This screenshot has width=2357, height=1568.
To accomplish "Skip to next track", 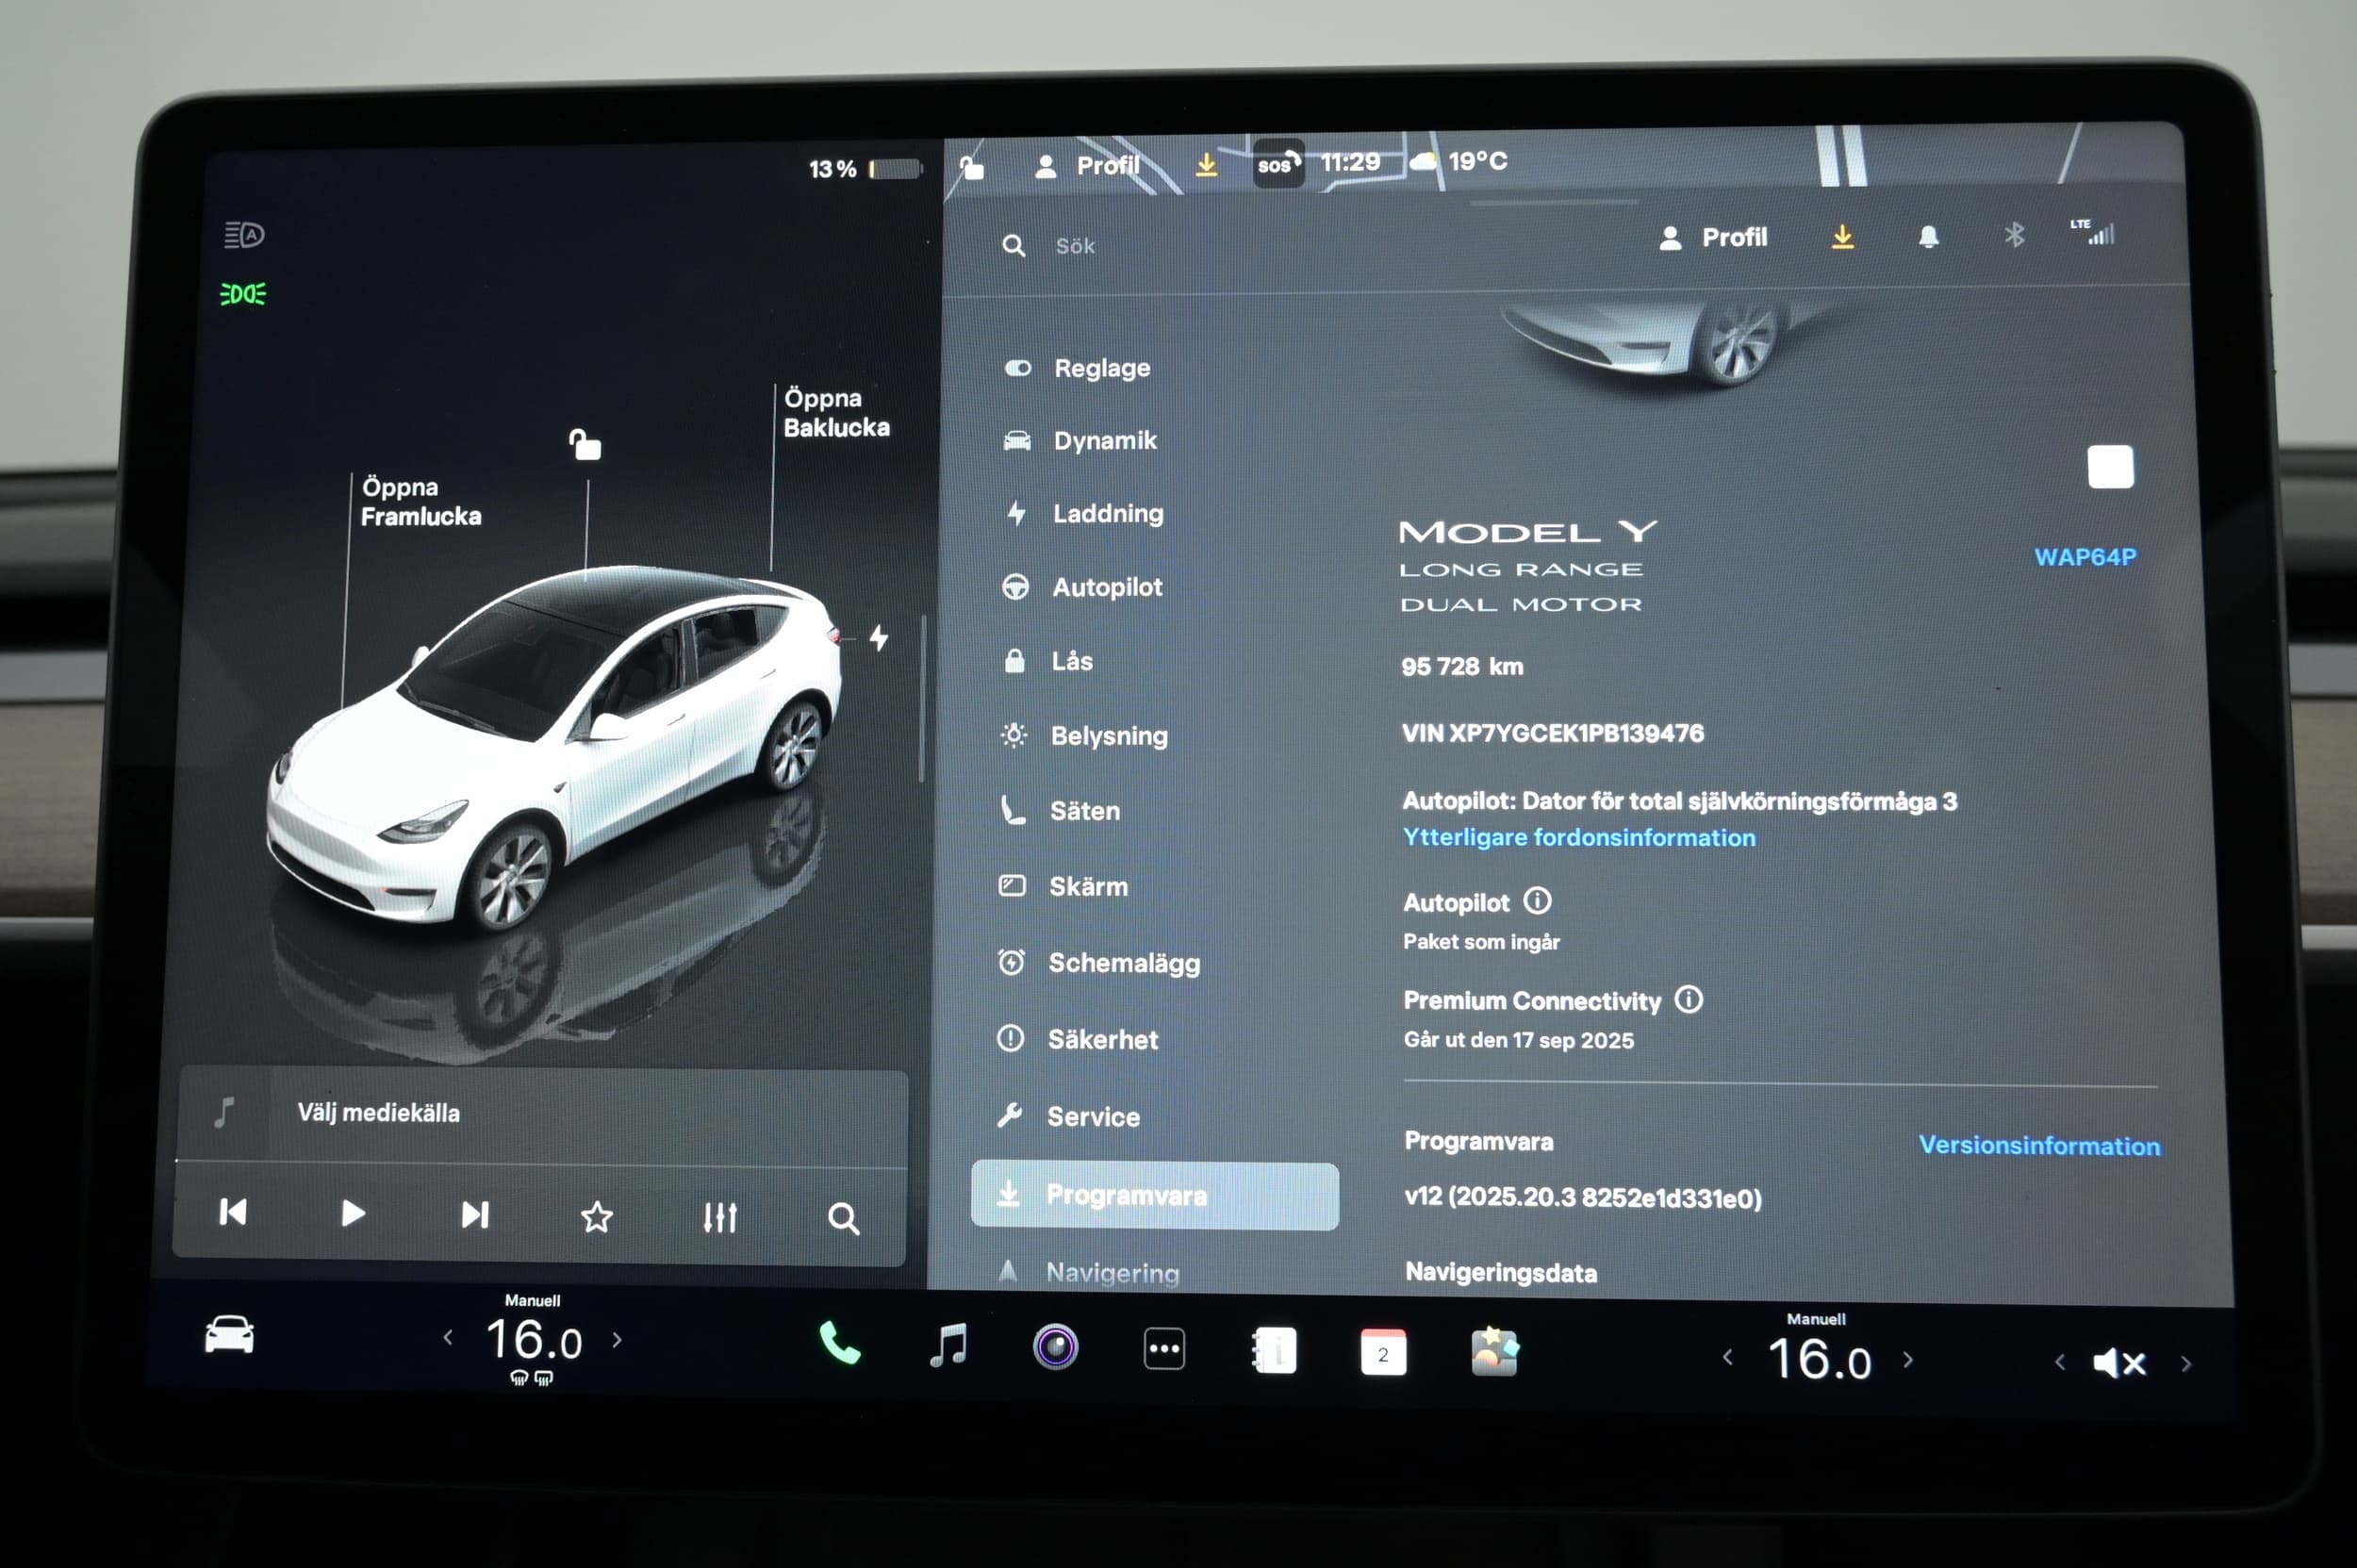I will pos(475,1215).
